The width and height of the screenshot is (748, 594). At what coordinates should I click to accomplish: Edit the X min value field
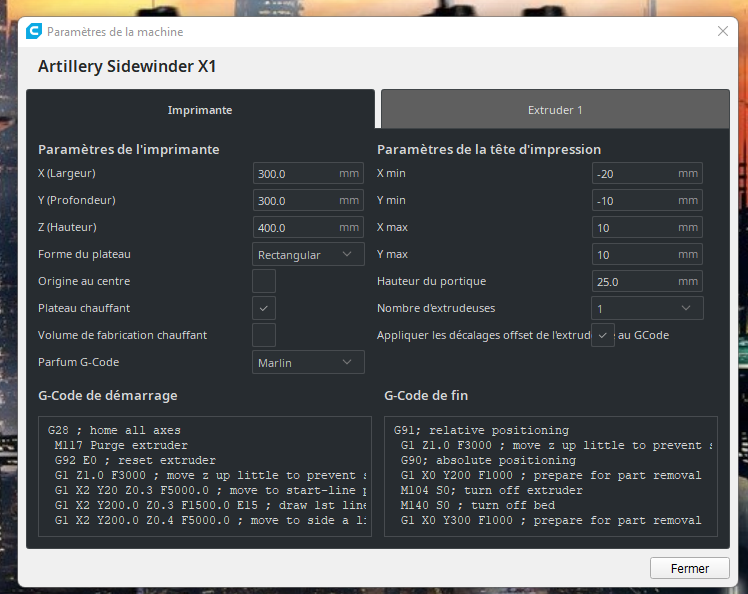point(647,173)
